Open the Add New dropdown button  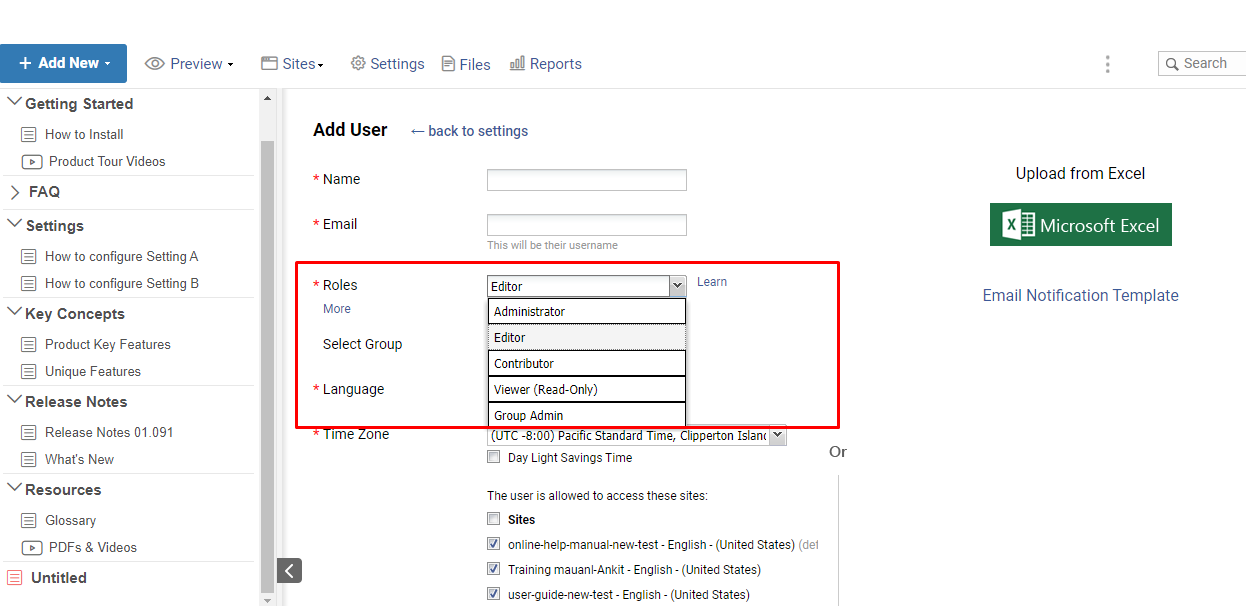pos(63,63)
